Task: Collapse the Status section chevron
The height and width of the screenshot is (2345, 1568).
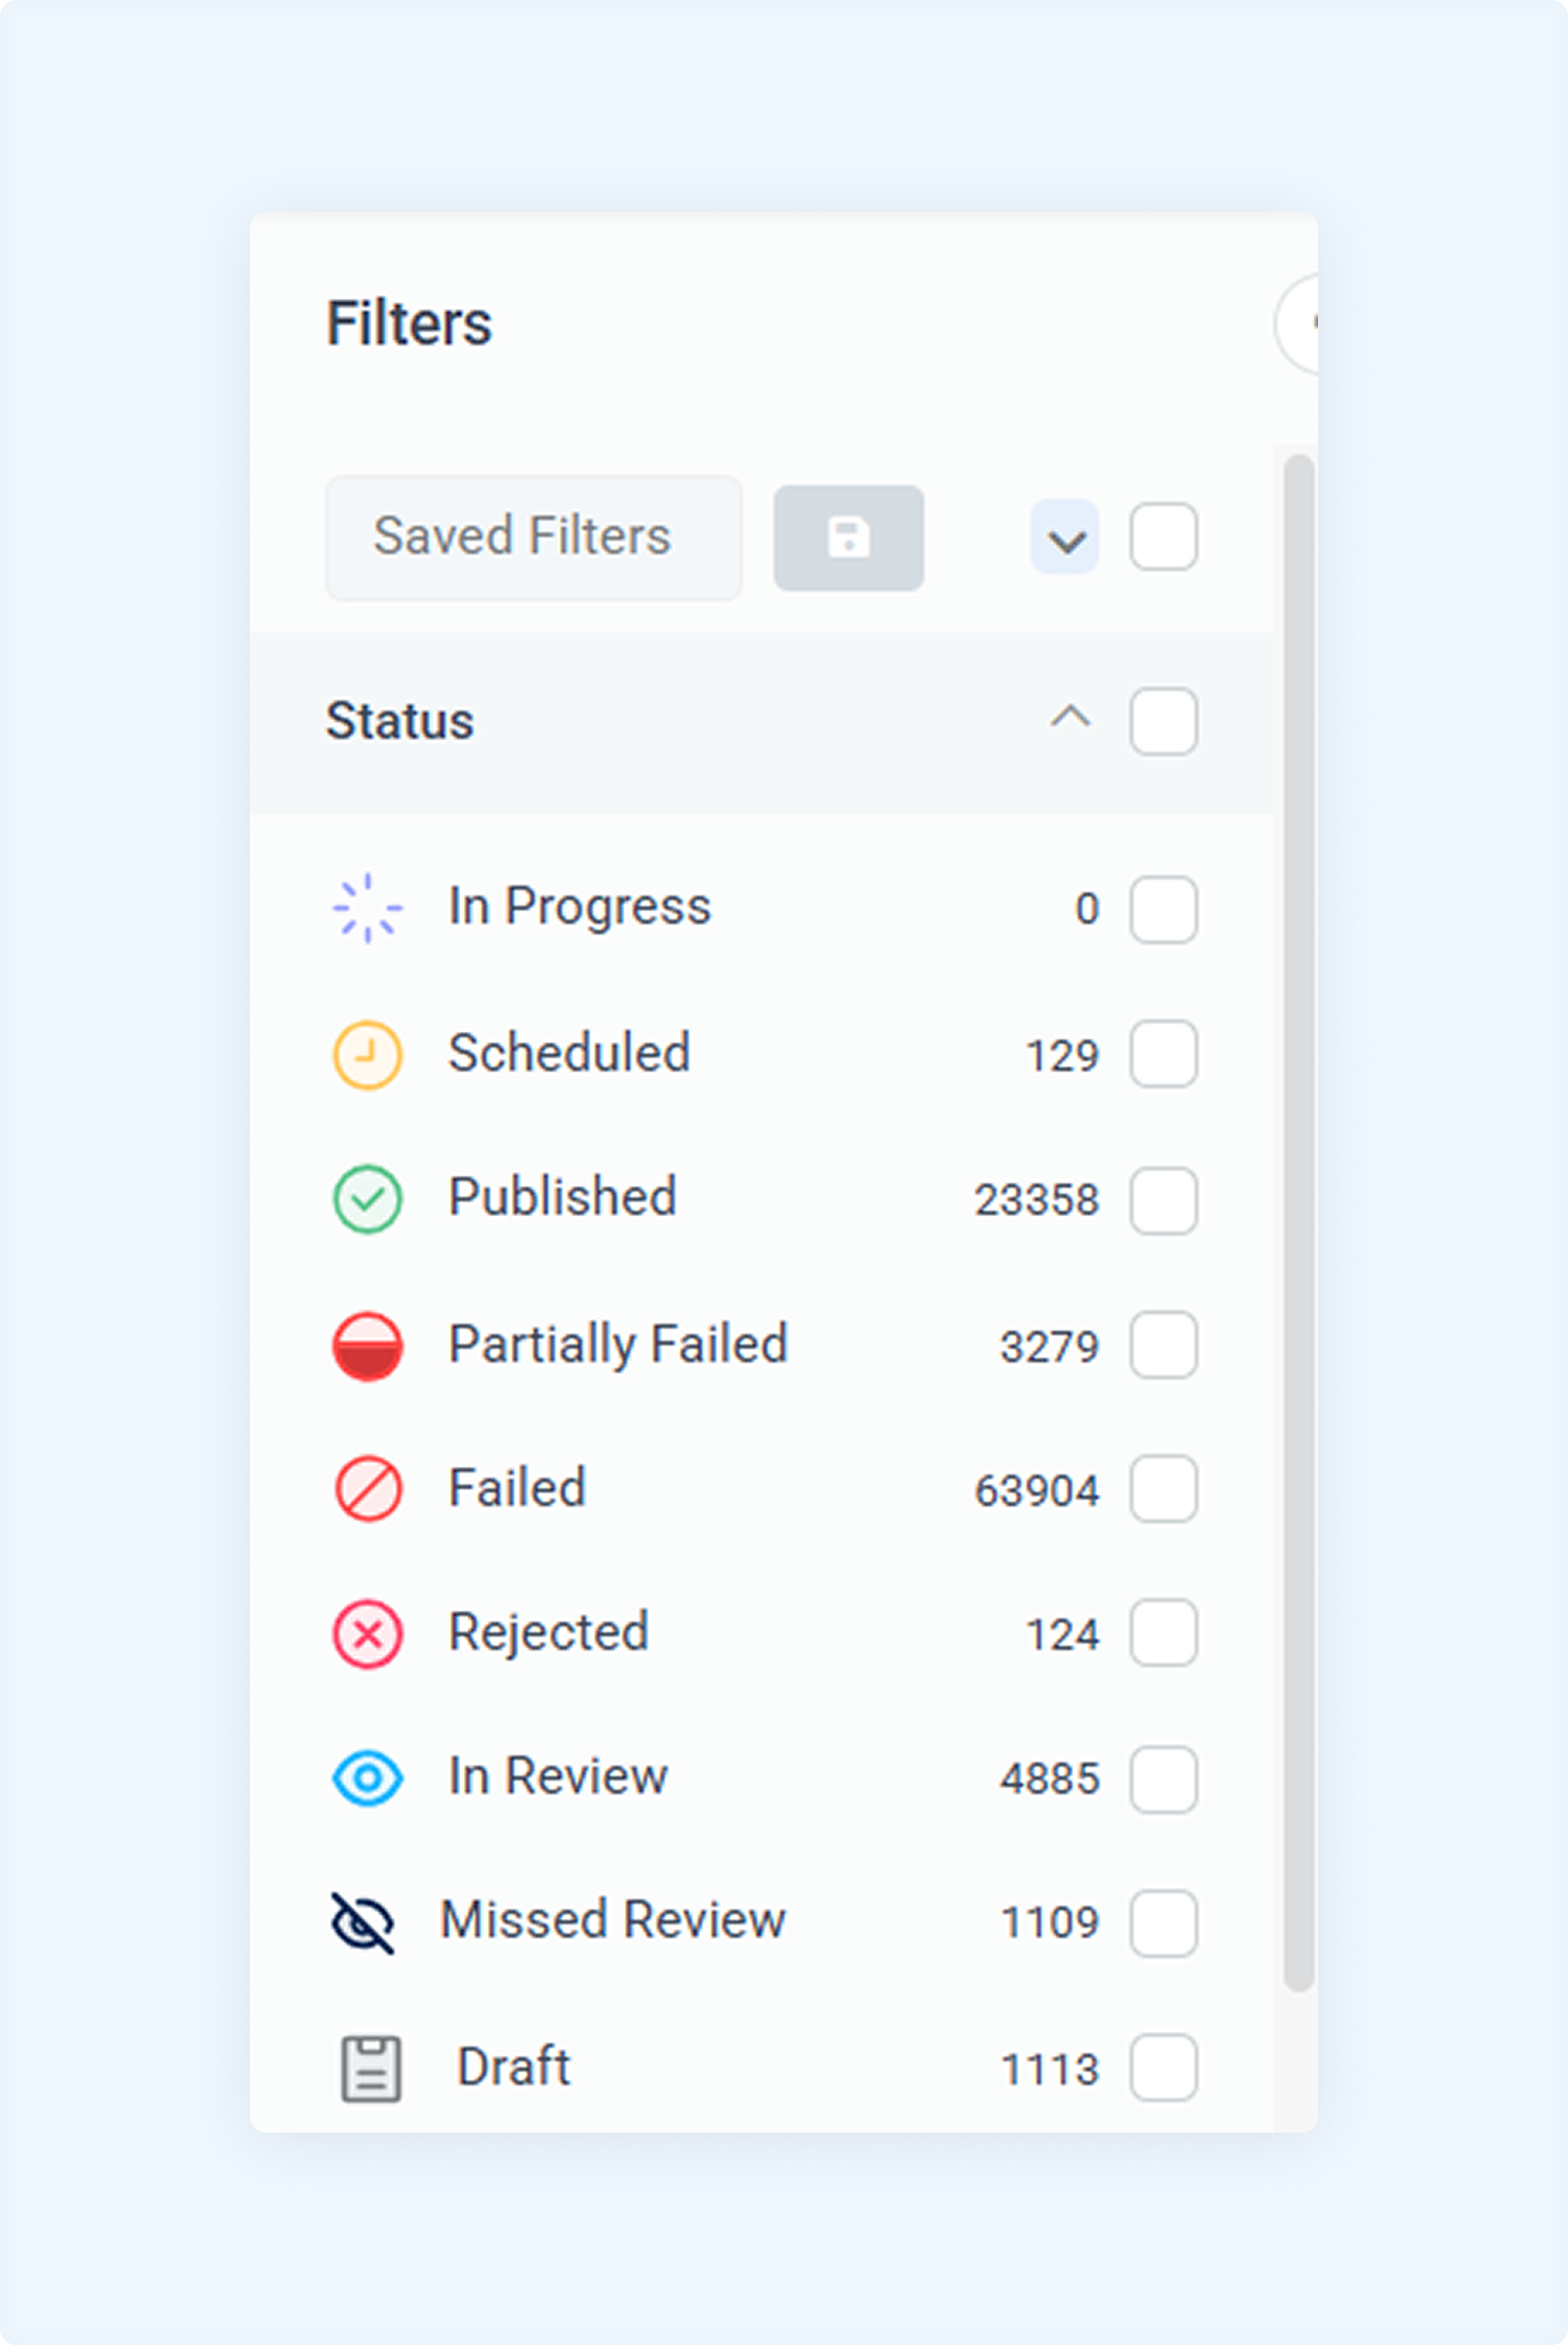Action: (1070, 717)
